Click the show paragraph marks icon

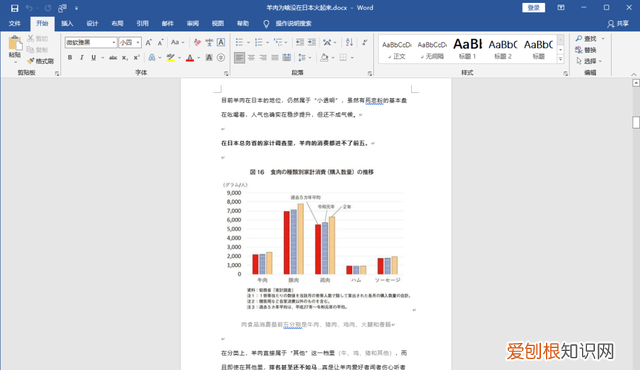coord(365,42)
